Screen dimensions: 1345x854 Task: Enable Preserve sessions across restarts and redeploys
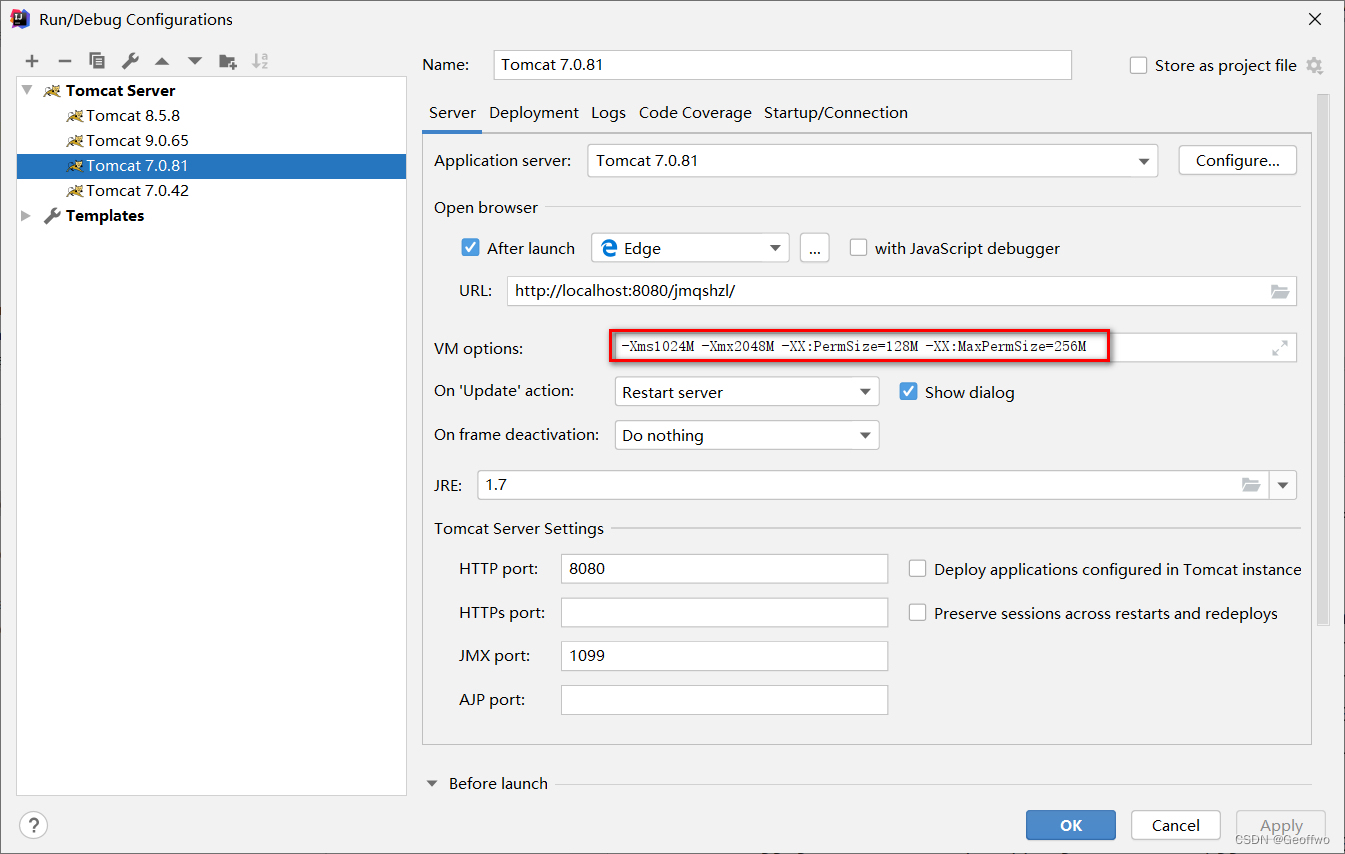click(917, 613)
